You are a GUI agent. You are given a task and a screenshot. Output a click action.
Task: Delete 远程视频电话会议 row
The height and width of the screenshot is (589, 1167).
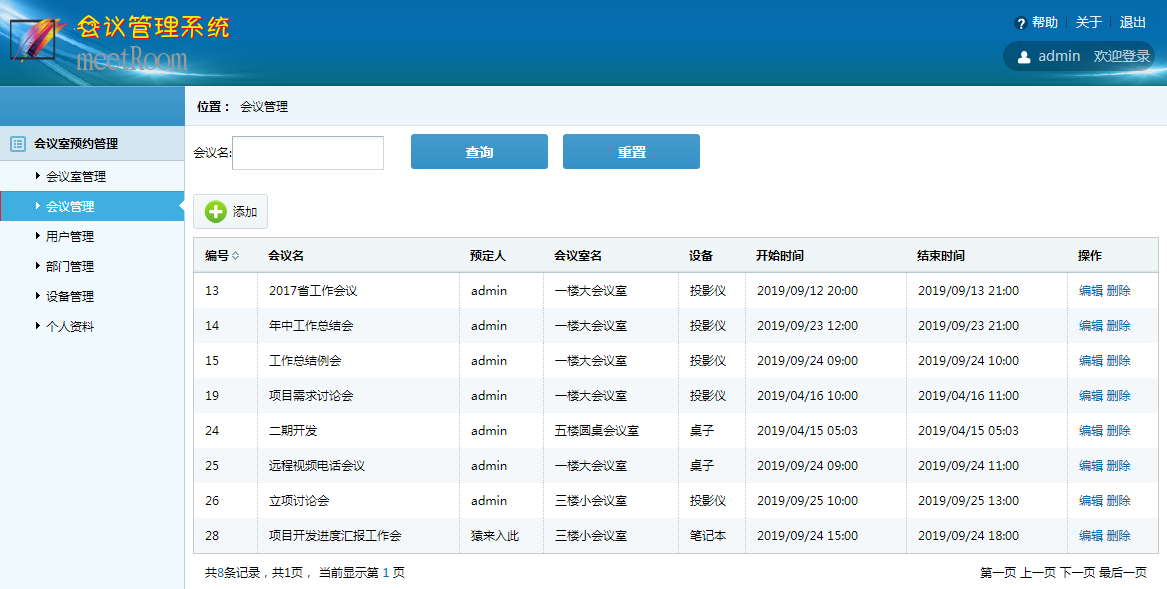(x=1119, y=465)
